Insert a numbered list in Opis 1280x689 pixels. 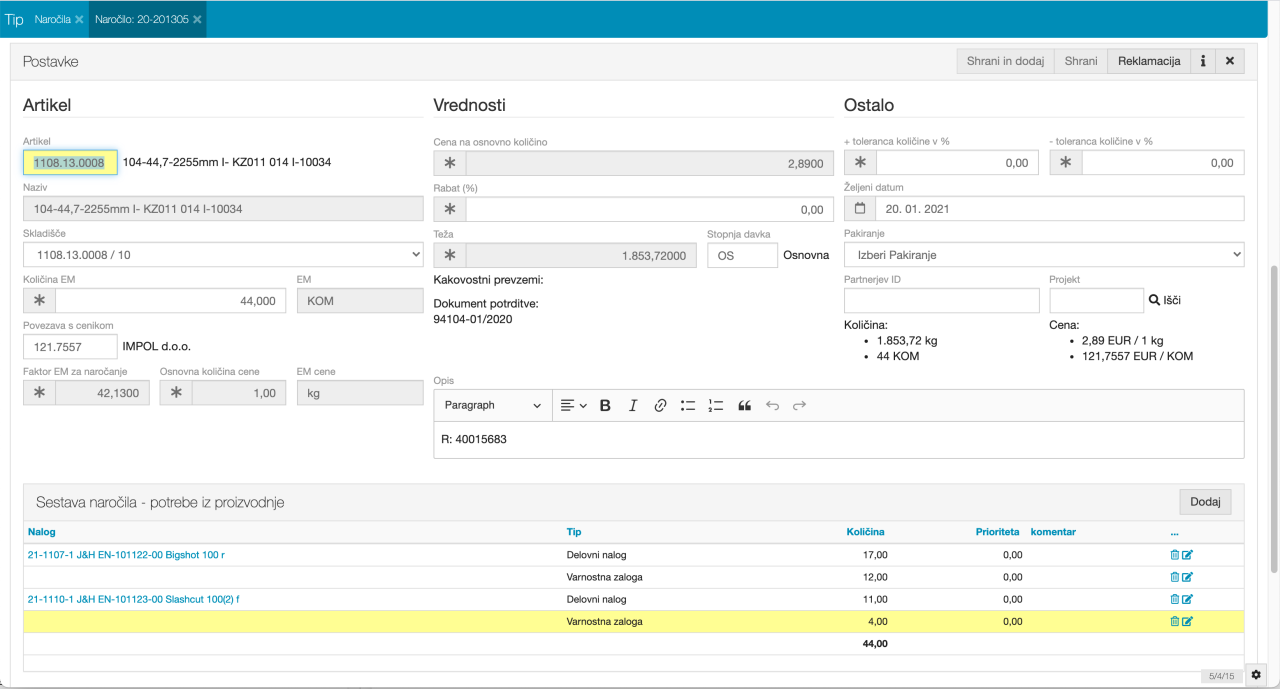tap(715, 405)
